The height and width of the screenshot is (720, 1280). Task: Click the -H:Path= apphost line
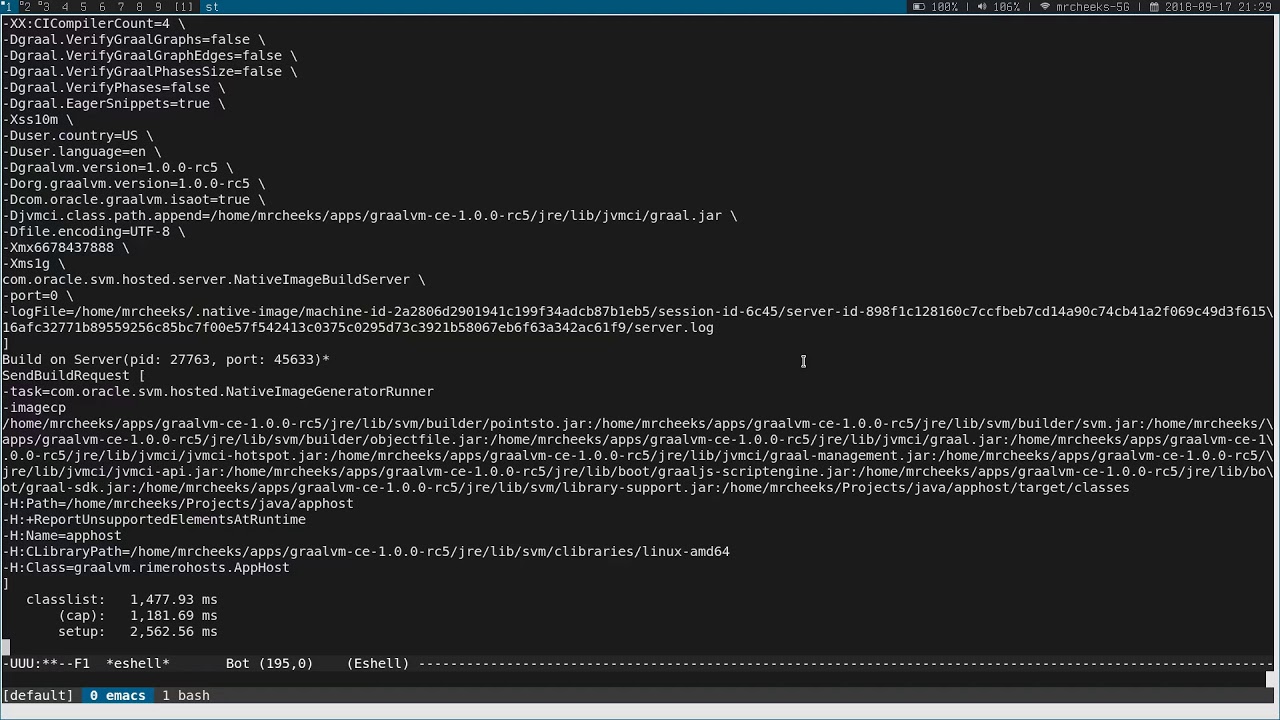(x=178, y=503)
